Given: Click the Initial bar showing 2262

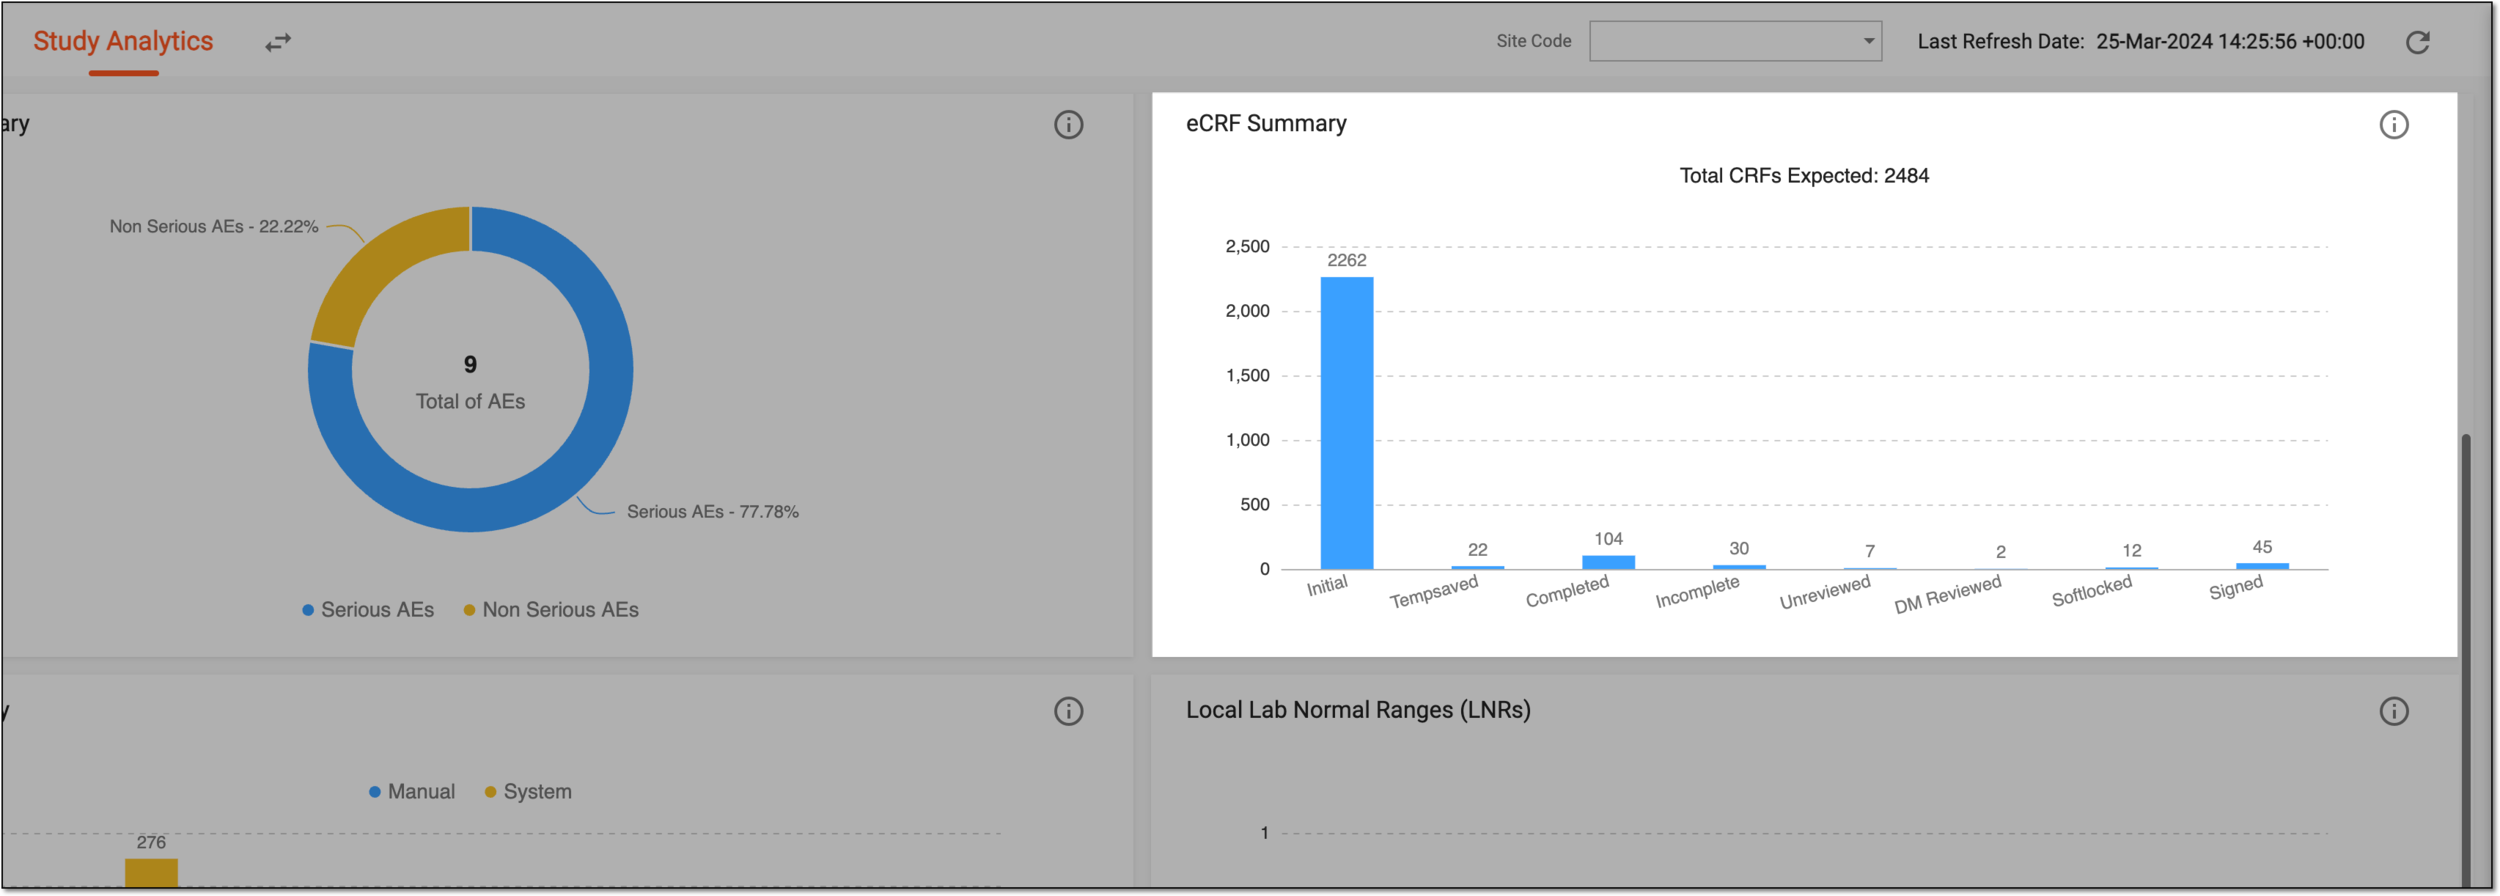Looking at the screenshot, I should click(1346, 423).
